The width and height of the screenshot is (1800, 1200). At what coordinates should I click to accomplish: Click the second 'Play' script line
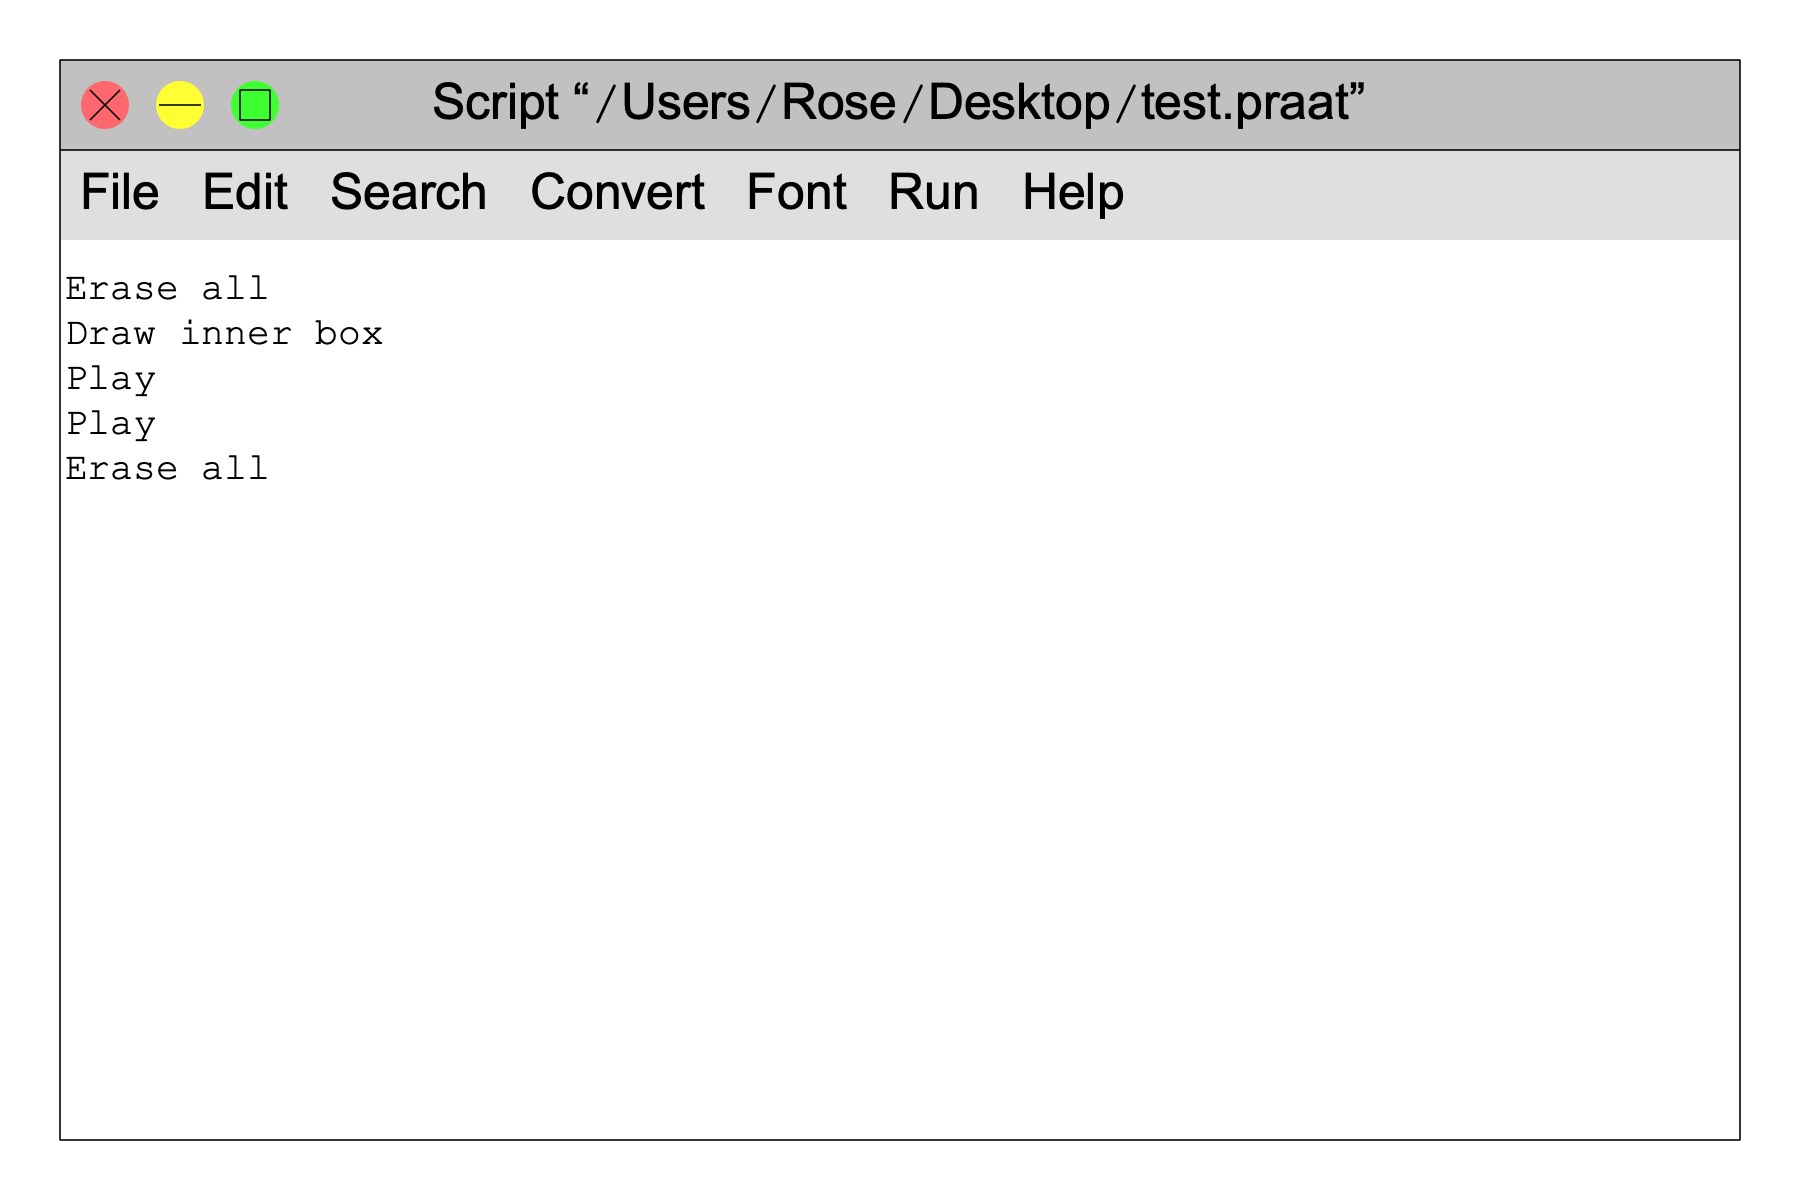point(111,425)
